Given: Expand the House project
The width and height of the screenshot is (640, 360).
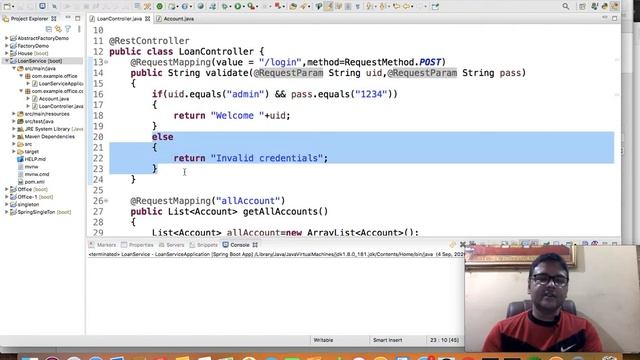Looking at the screenshot, I should tap(7, 53).
